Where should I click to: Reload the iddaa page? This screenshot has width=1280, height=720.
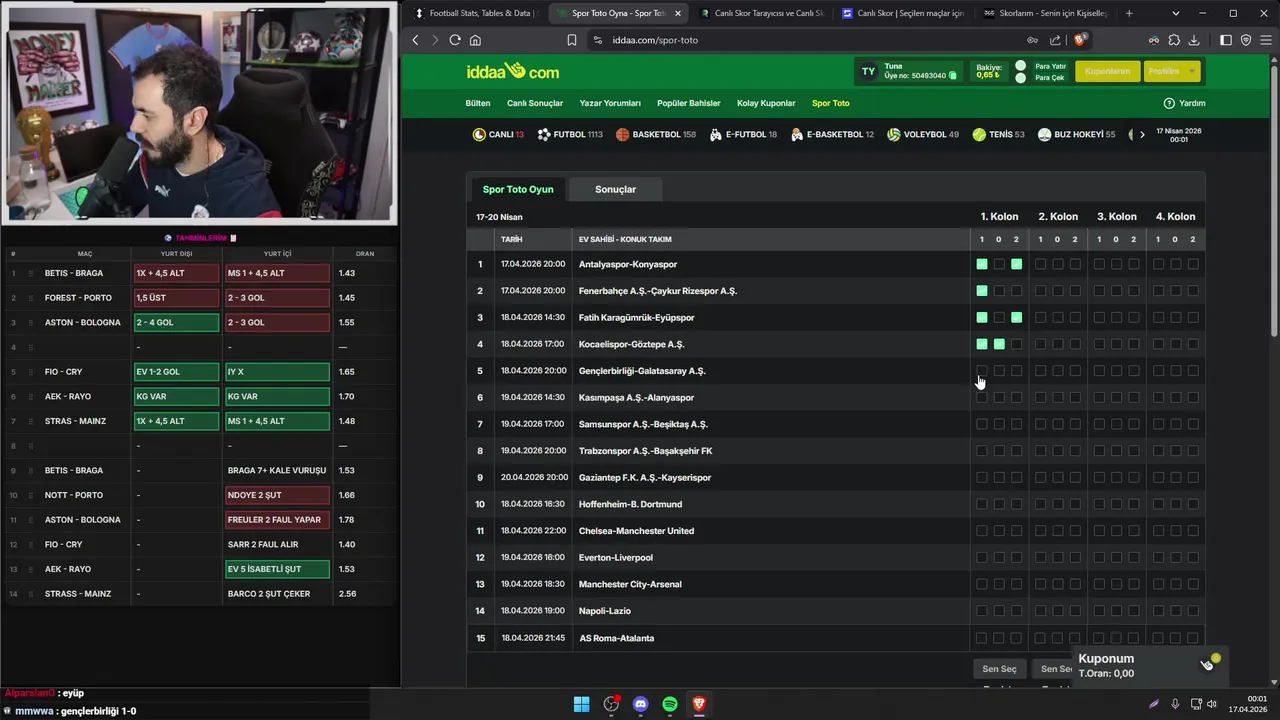point(455,40)
